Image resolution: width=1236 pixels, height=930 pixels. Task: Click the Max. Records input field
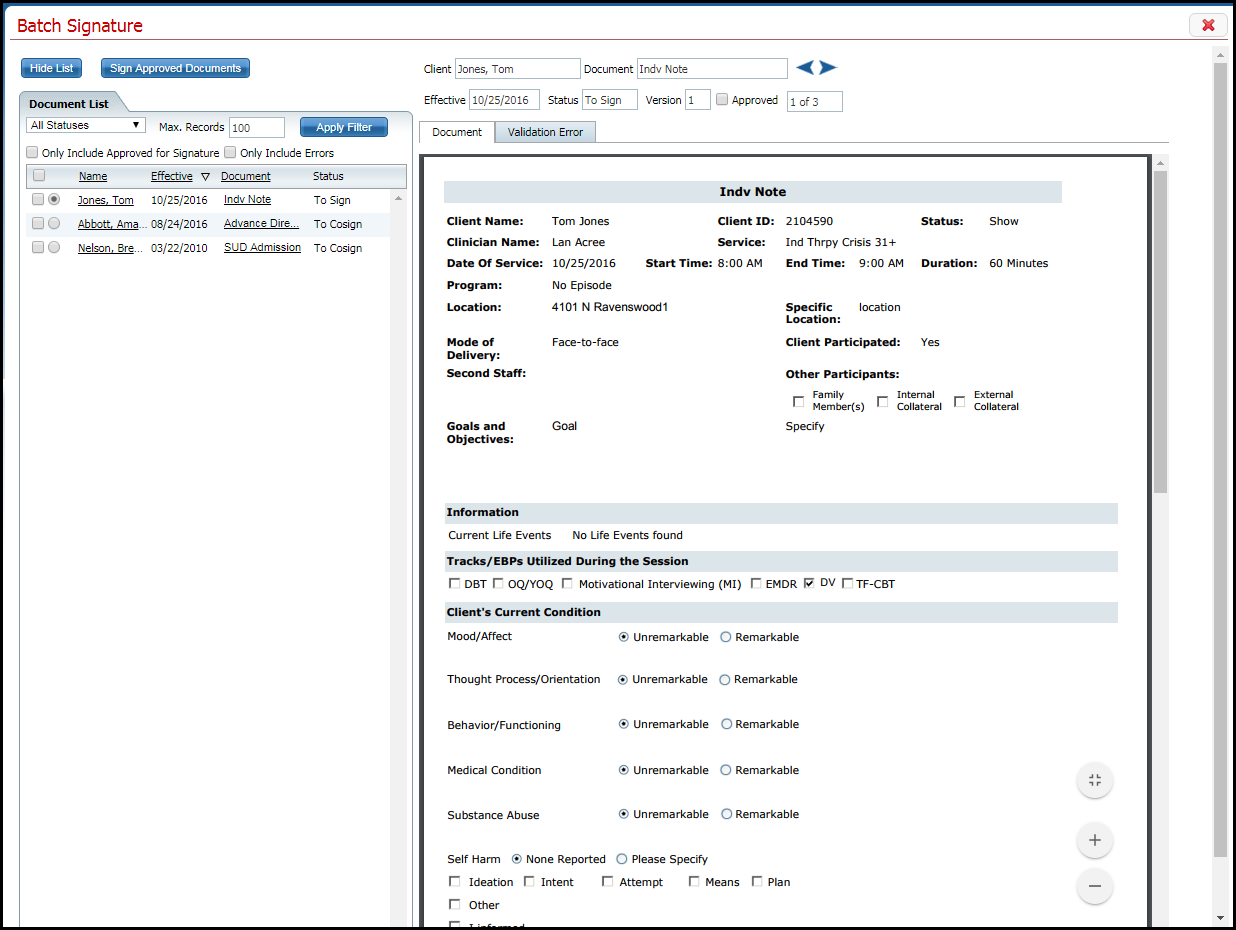[256, 128]
